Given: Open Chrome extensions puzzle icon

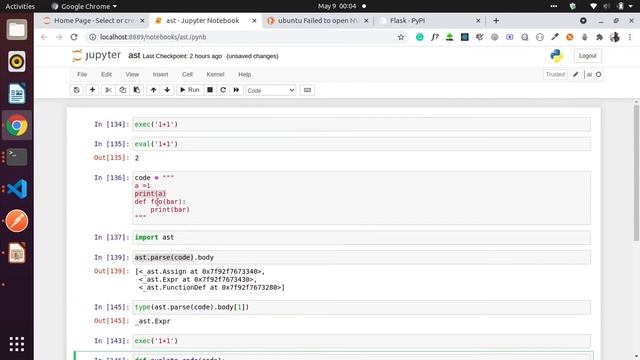Looking at the screenshot, I should tap(599, 37).
